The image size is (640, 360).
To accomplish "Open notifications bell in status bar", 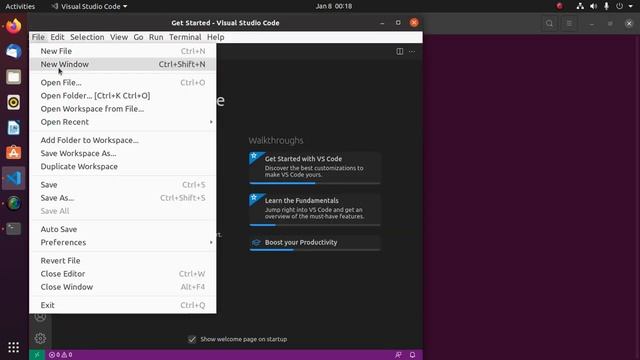I will pos(412,355).
